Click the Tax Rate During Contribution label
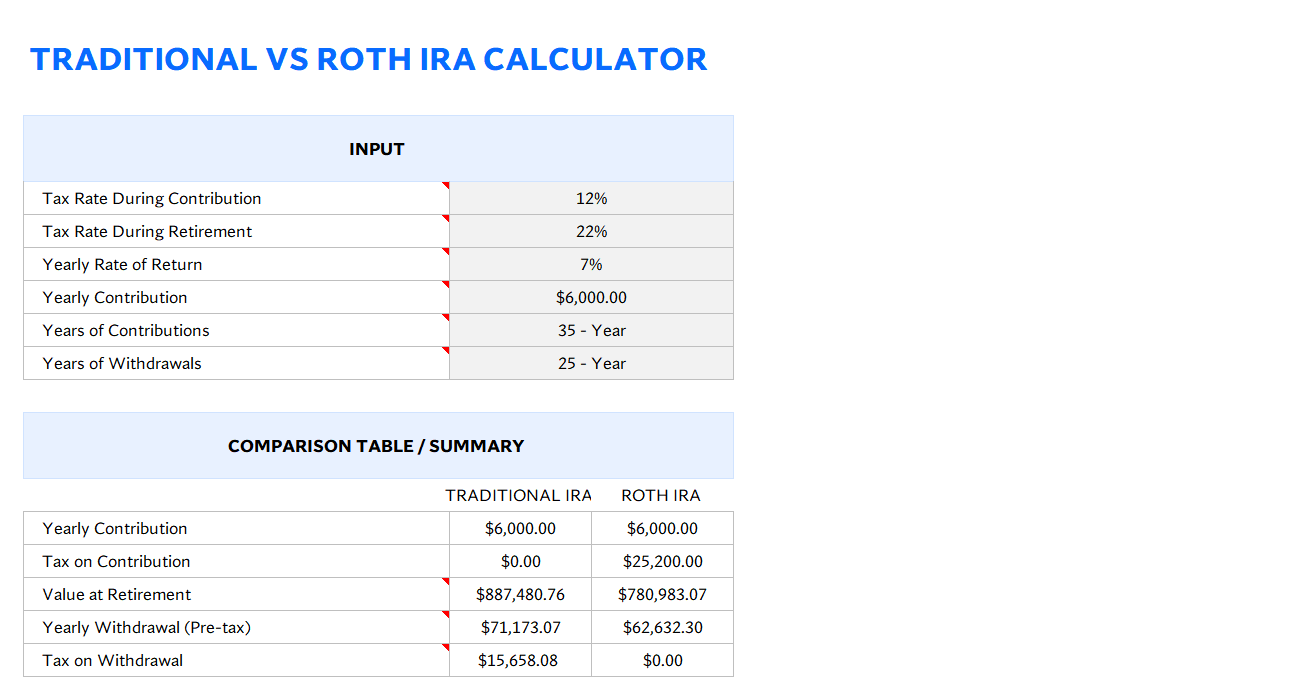Image resolution: width=1302 pixels, height=677 pixels. (152, 198)
